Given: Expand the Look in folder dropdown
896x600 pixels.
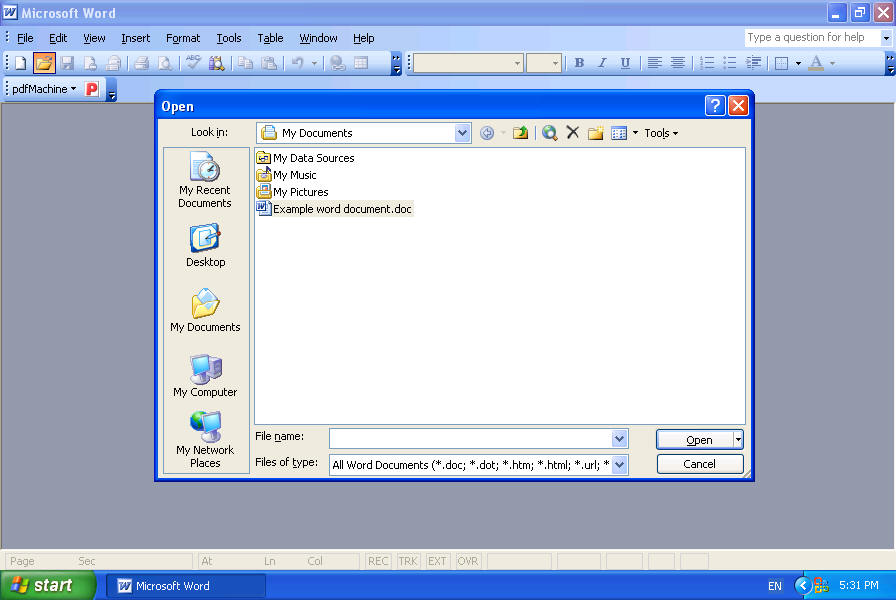Looking at the screenshot, I should pyautogui.click(x=462, y=133).
